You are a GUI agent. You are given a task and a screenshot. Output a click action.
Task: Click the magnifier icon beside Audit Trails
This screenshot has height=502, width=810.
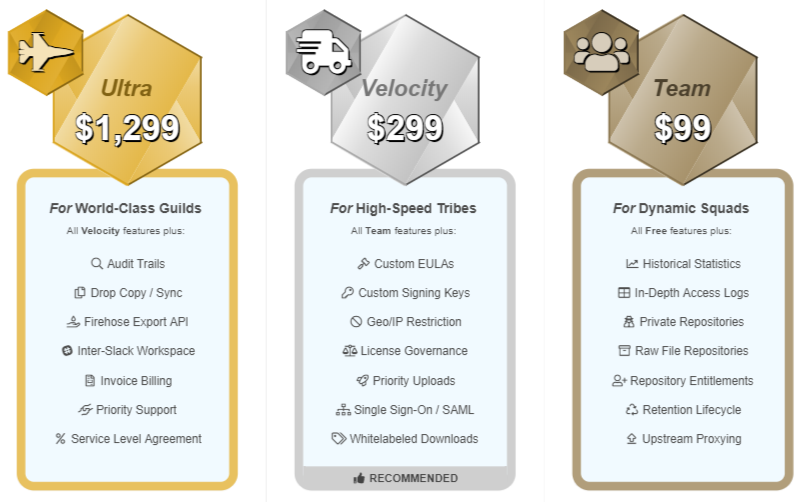[97, 264]
